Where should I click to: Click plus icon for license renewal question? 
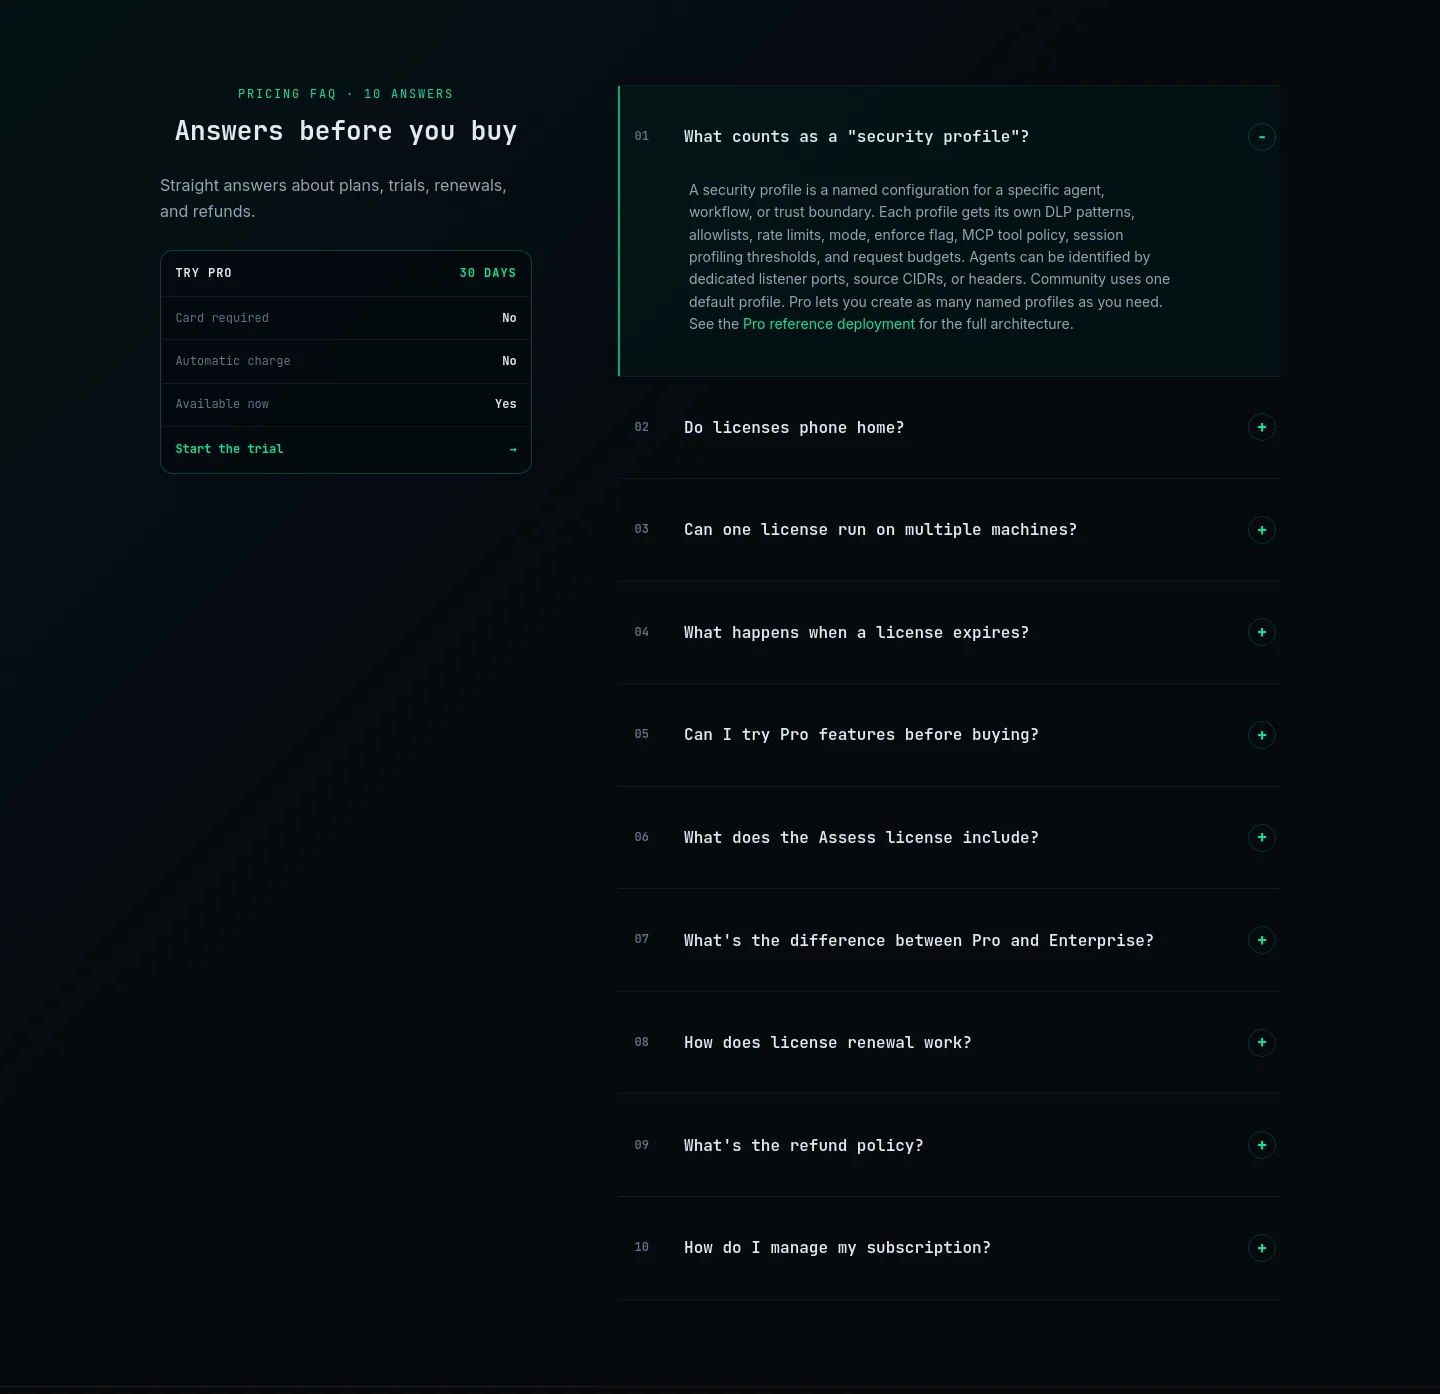1262,1043
